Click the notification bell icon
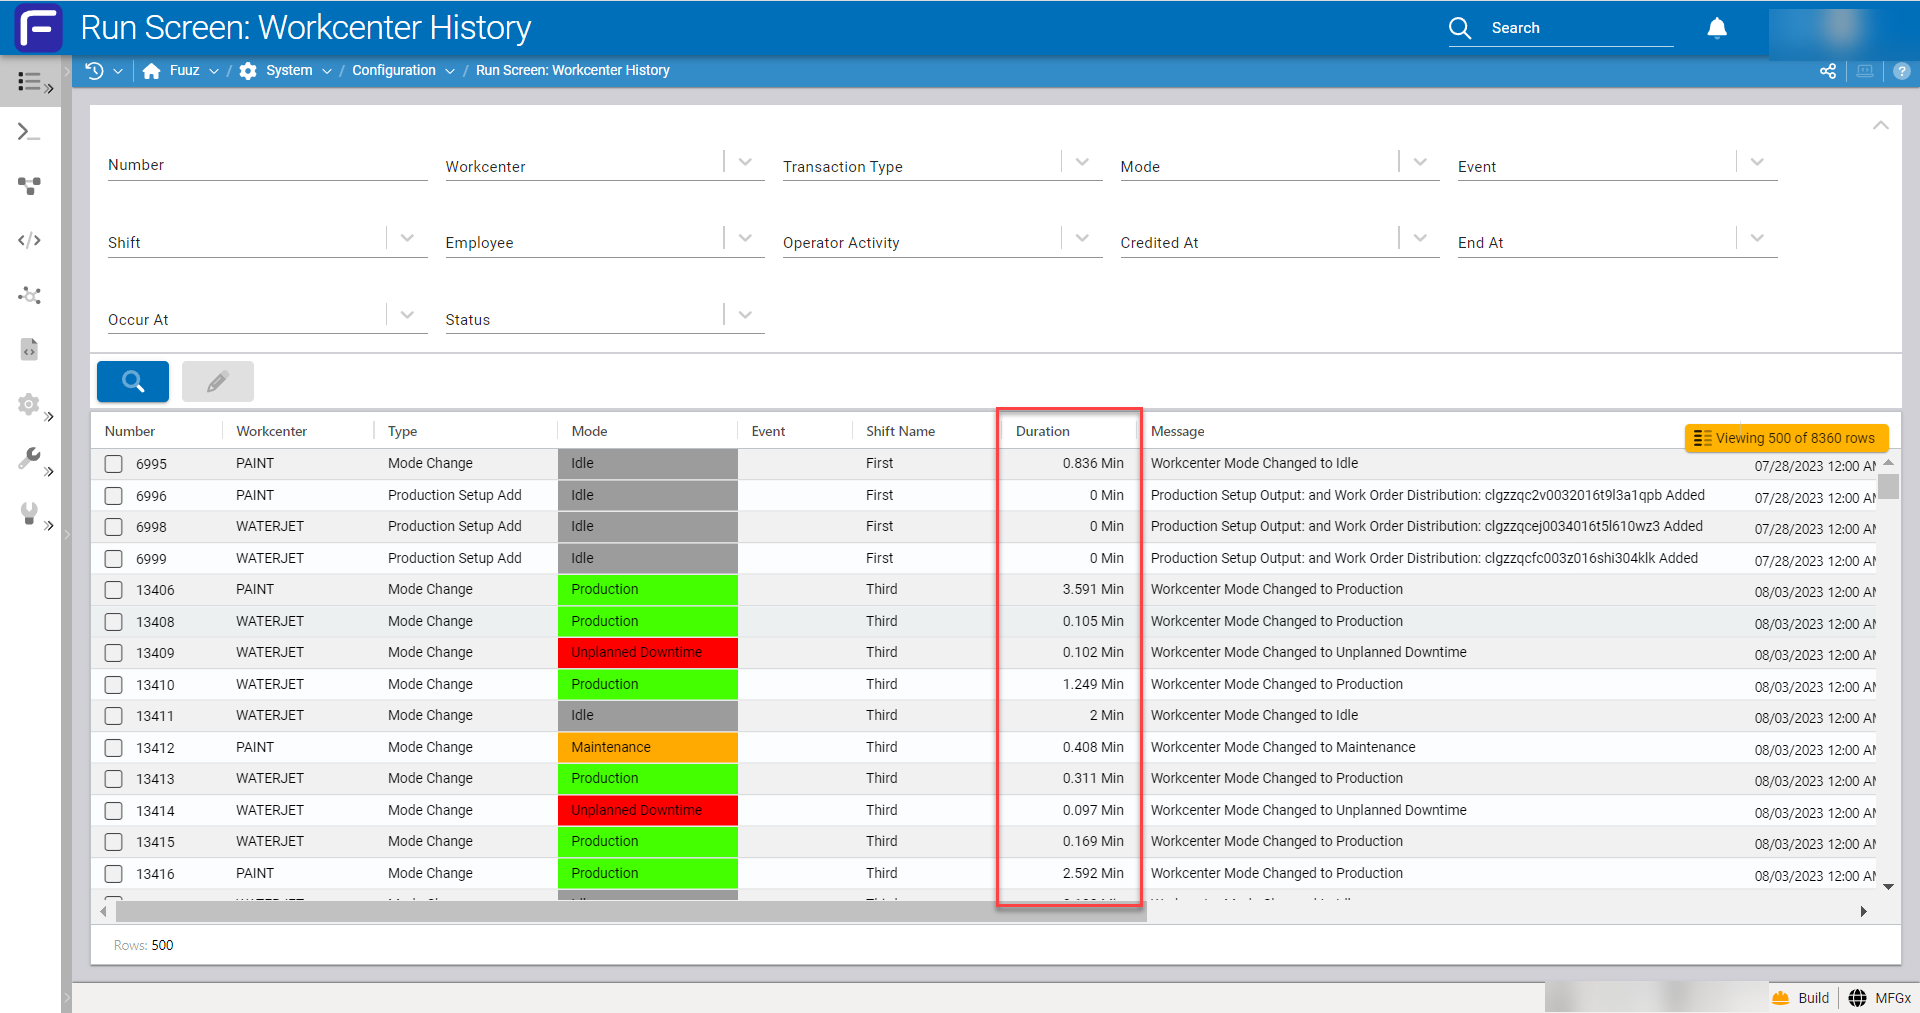The image size is (1920, 1013). click(x=1717, y=28)
